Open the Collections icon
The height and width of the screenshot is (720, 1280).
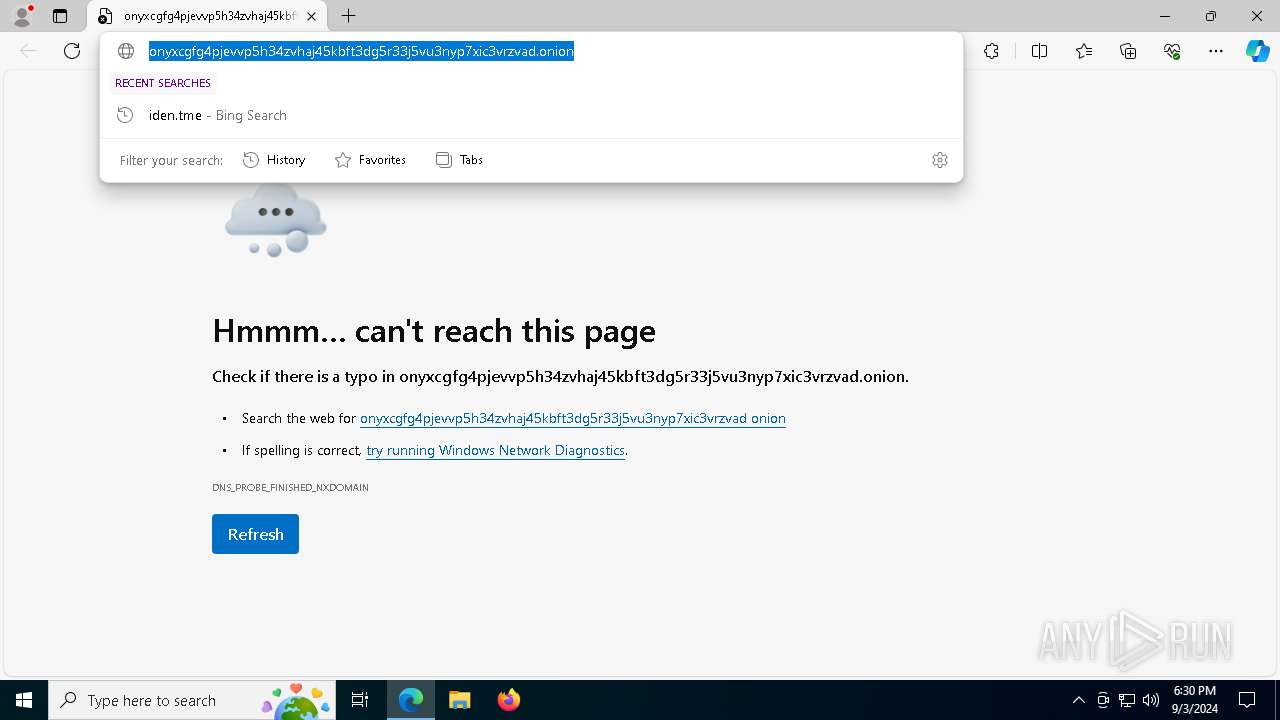[1128, 51]
